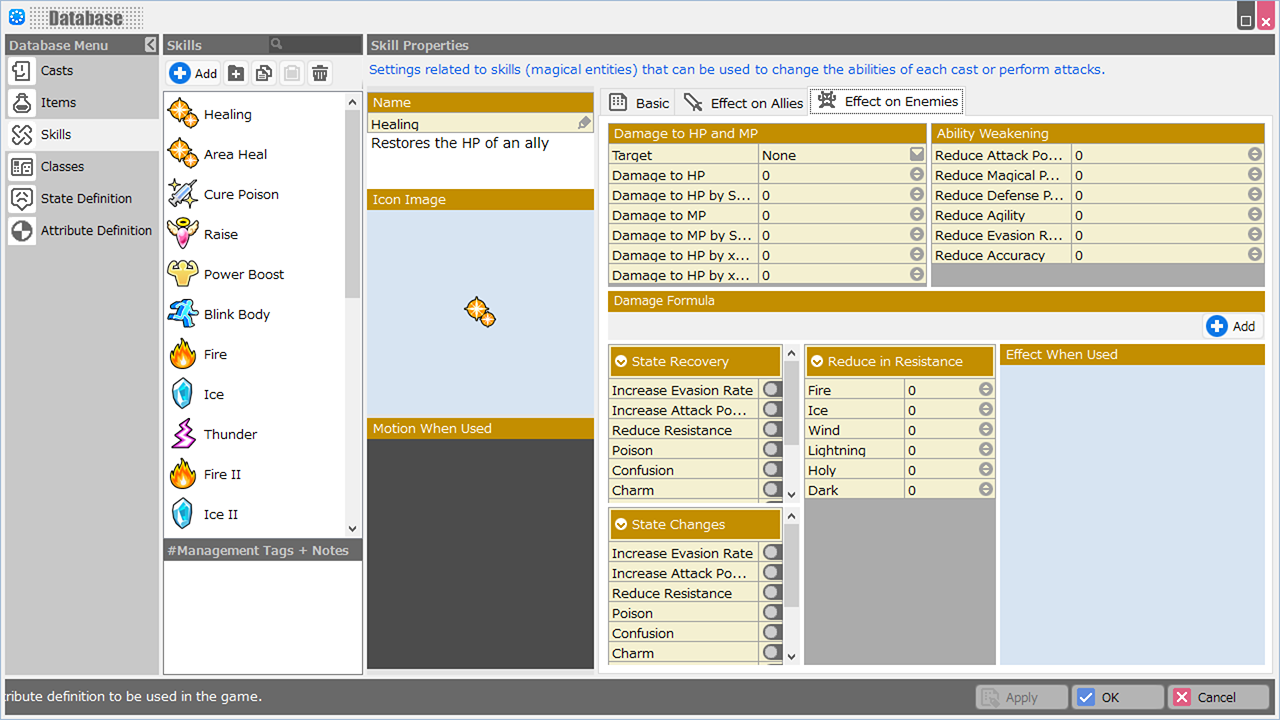Toggle Poison under State Recovery
Screen dimensions: 1280x720
(x=772, y=450)
